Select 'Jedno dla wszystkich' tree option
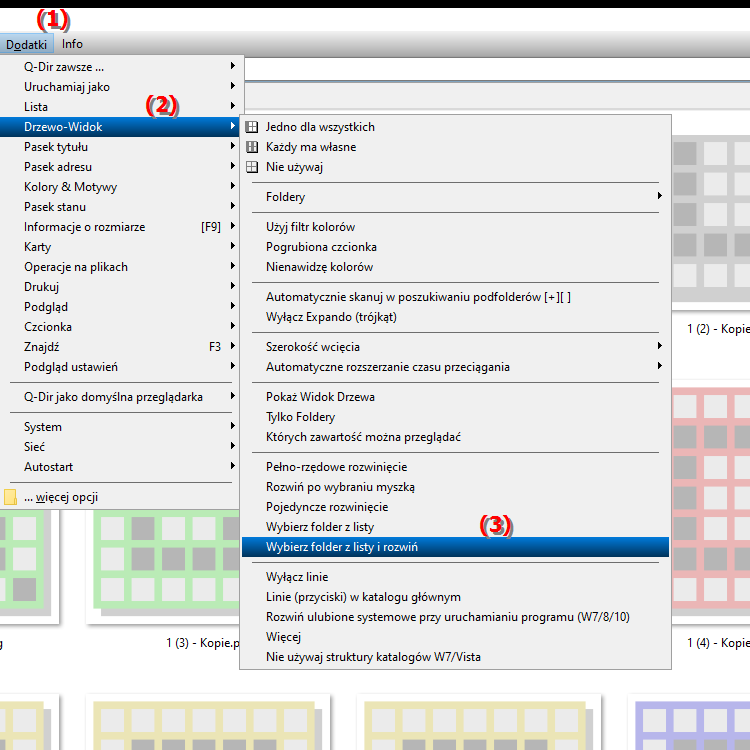 455,127
